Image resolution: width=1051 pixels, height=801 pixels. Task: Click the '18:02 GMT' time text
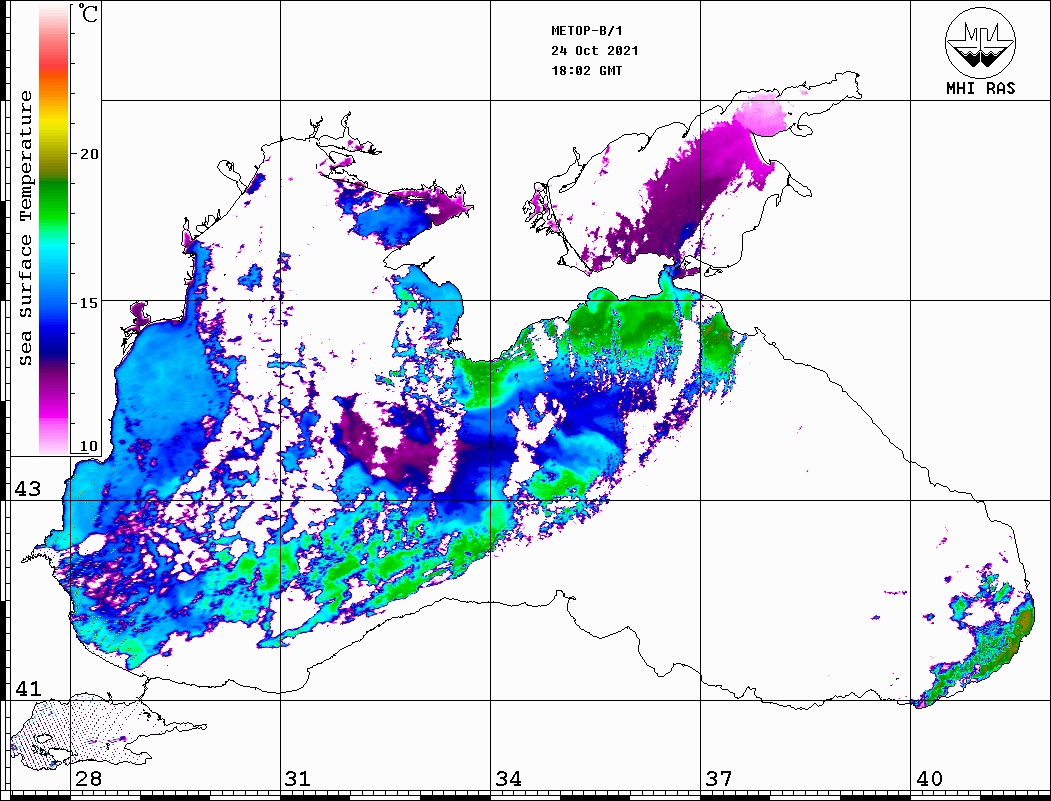click(586, 70)
